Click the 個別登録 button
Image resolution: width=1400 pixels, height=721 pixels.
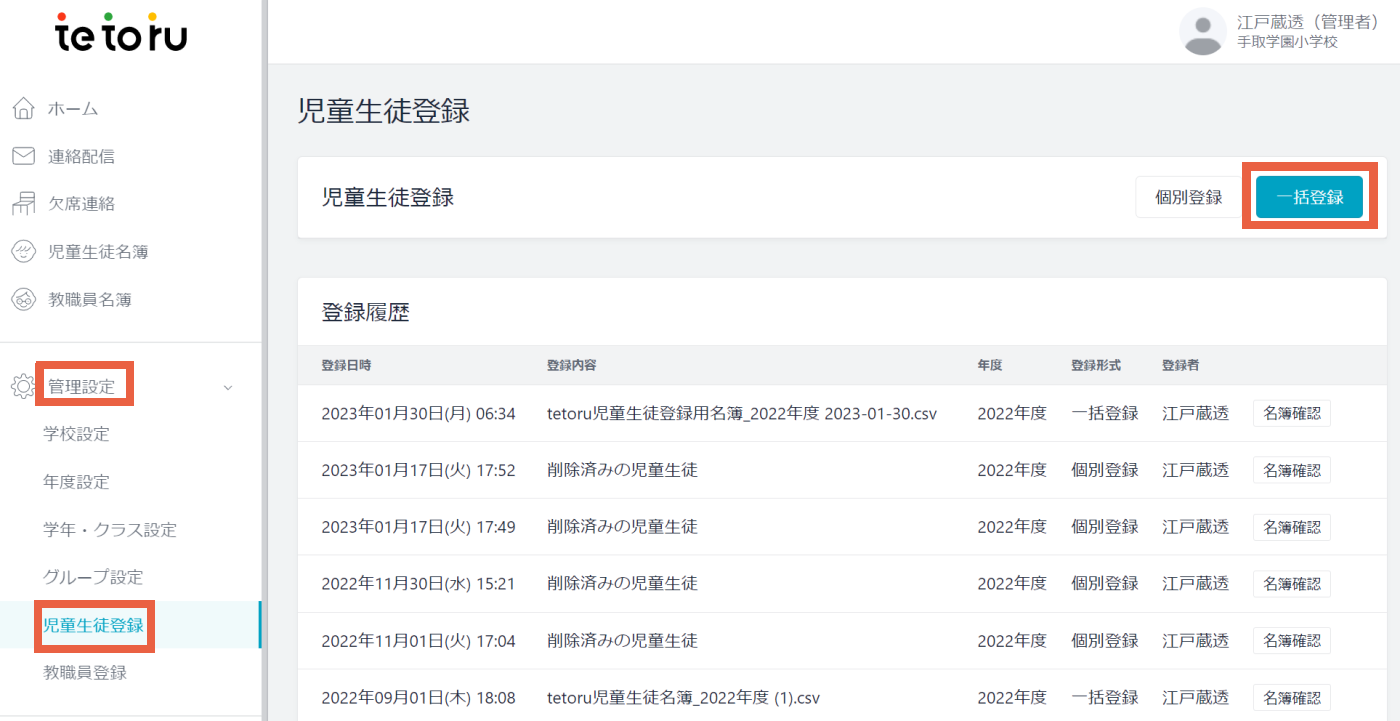pos(1189,197)
